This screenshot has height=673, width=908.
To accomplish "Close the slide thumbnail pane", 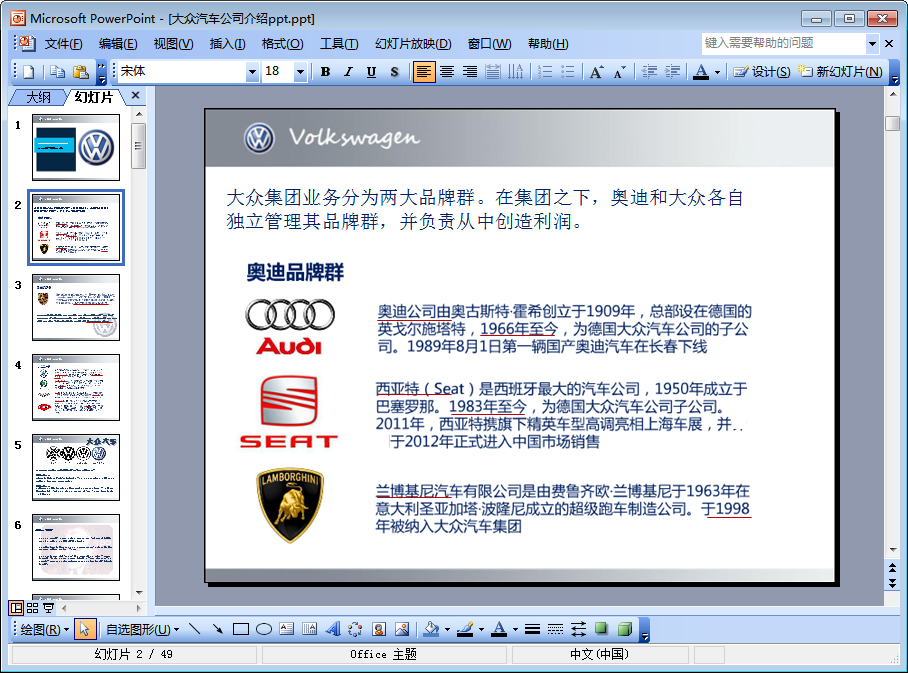I will pos(136,96).
